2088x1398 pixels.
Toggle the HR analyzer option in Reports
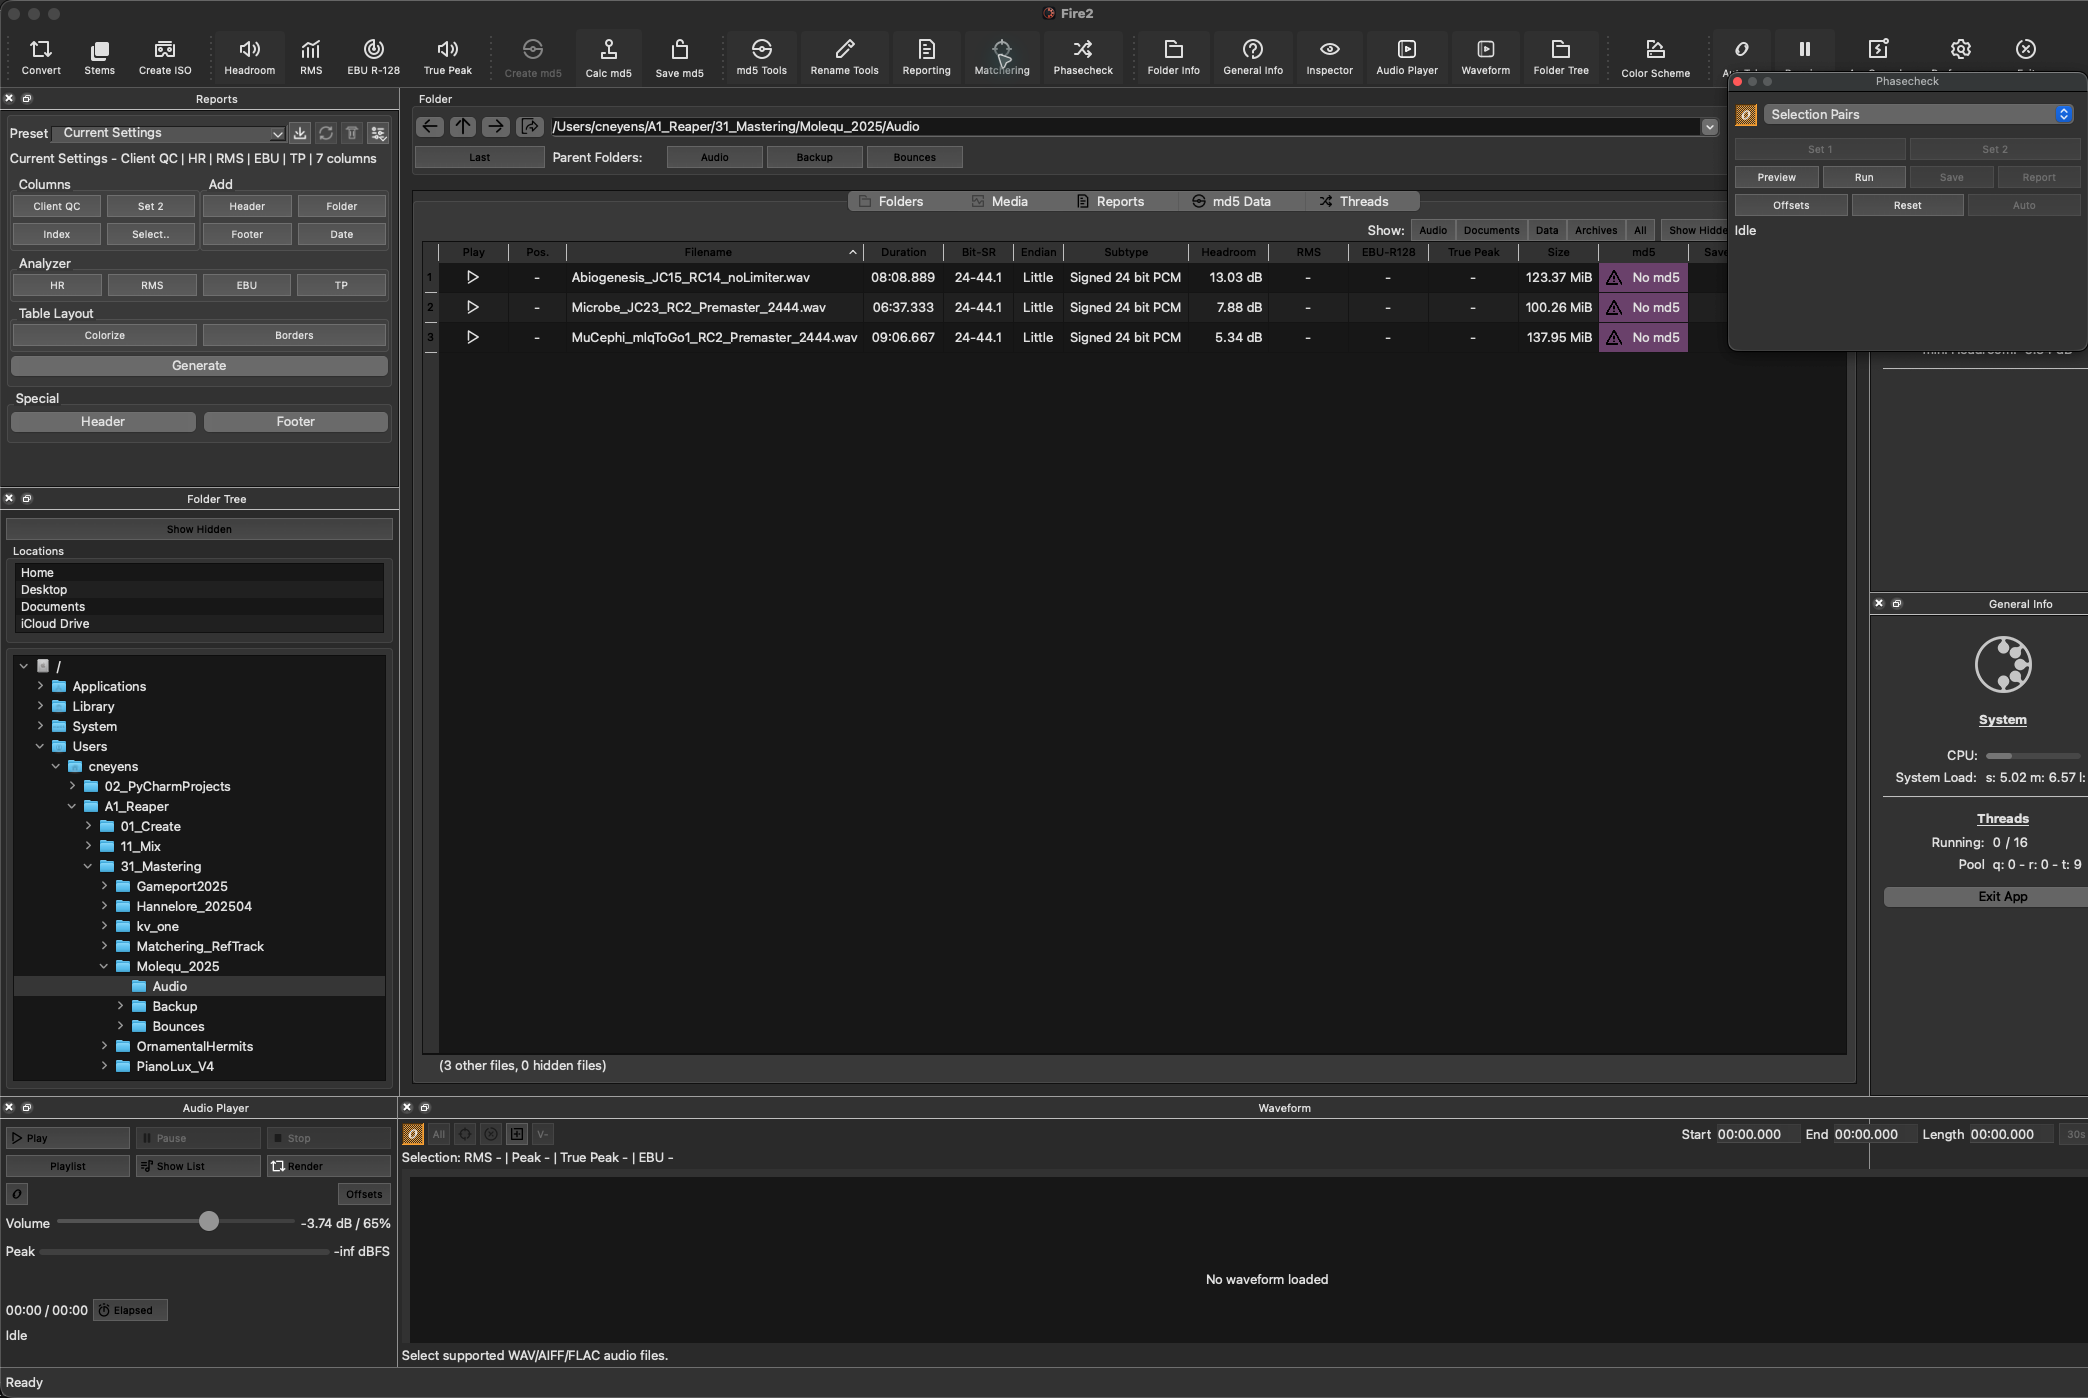tap(57, 285)
